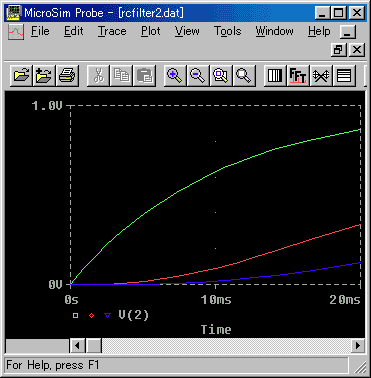Open the Plot menu
Image resolution: width=371 pixels, height=378 pixels.
coord(151,31)
